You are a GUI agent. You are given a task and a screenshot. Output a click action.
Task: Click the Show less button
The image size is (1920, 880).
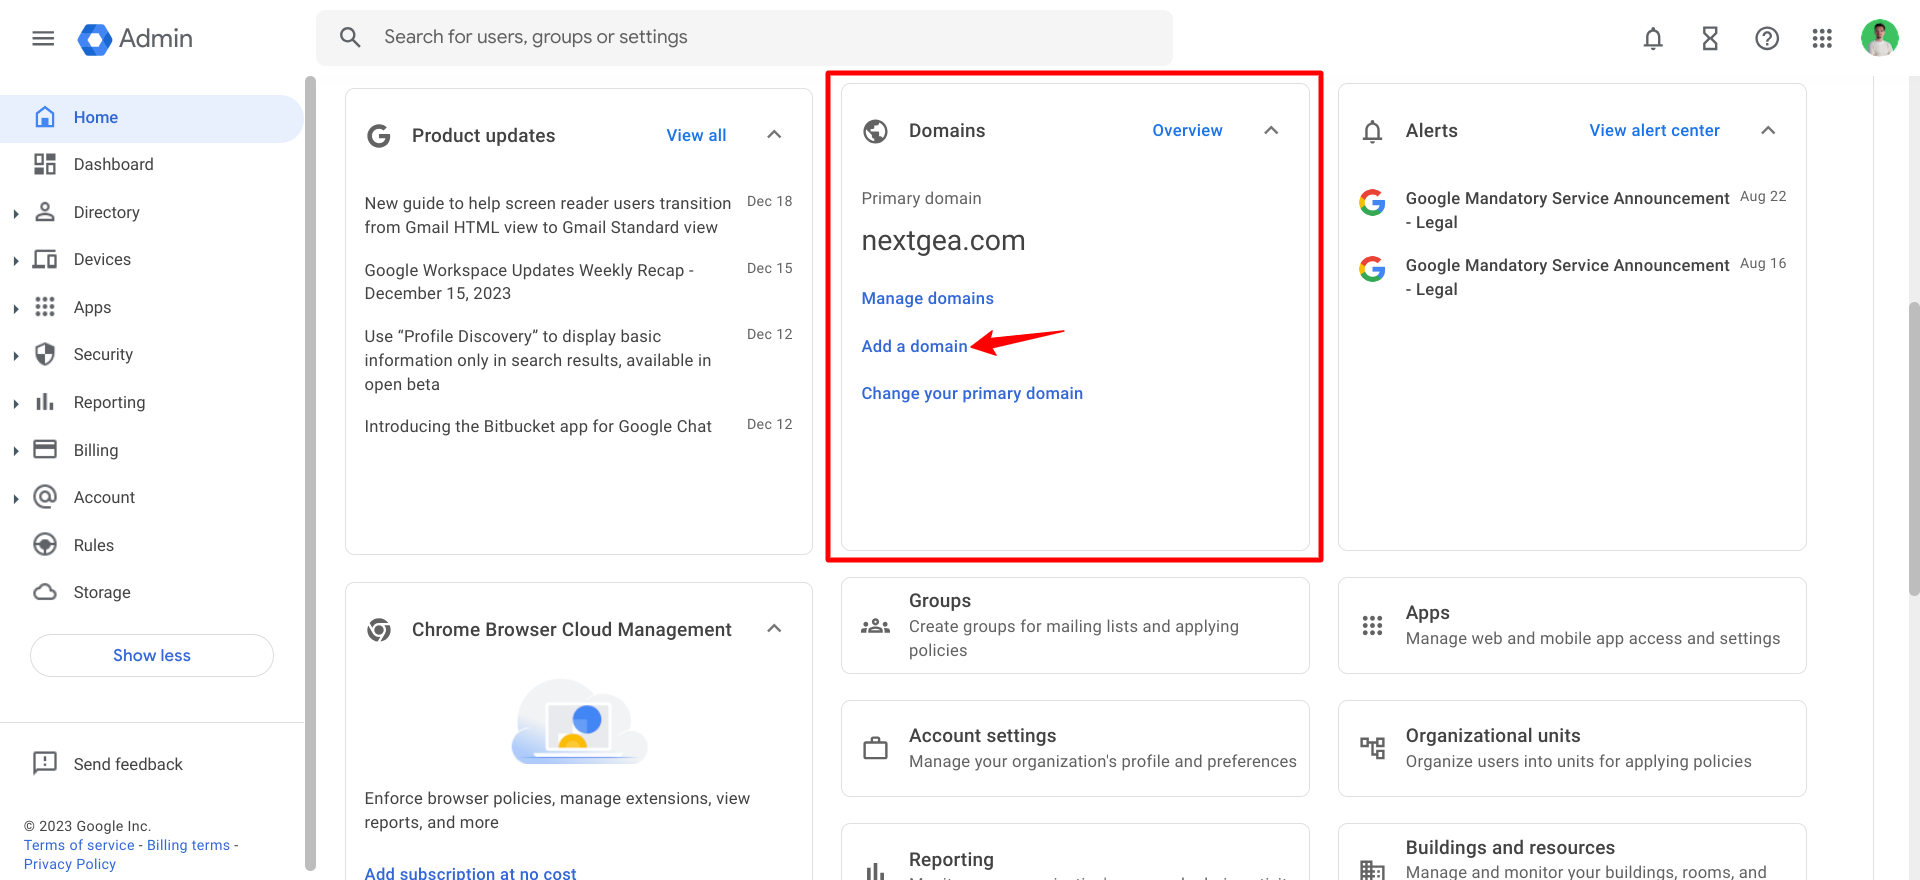point(152,655)
